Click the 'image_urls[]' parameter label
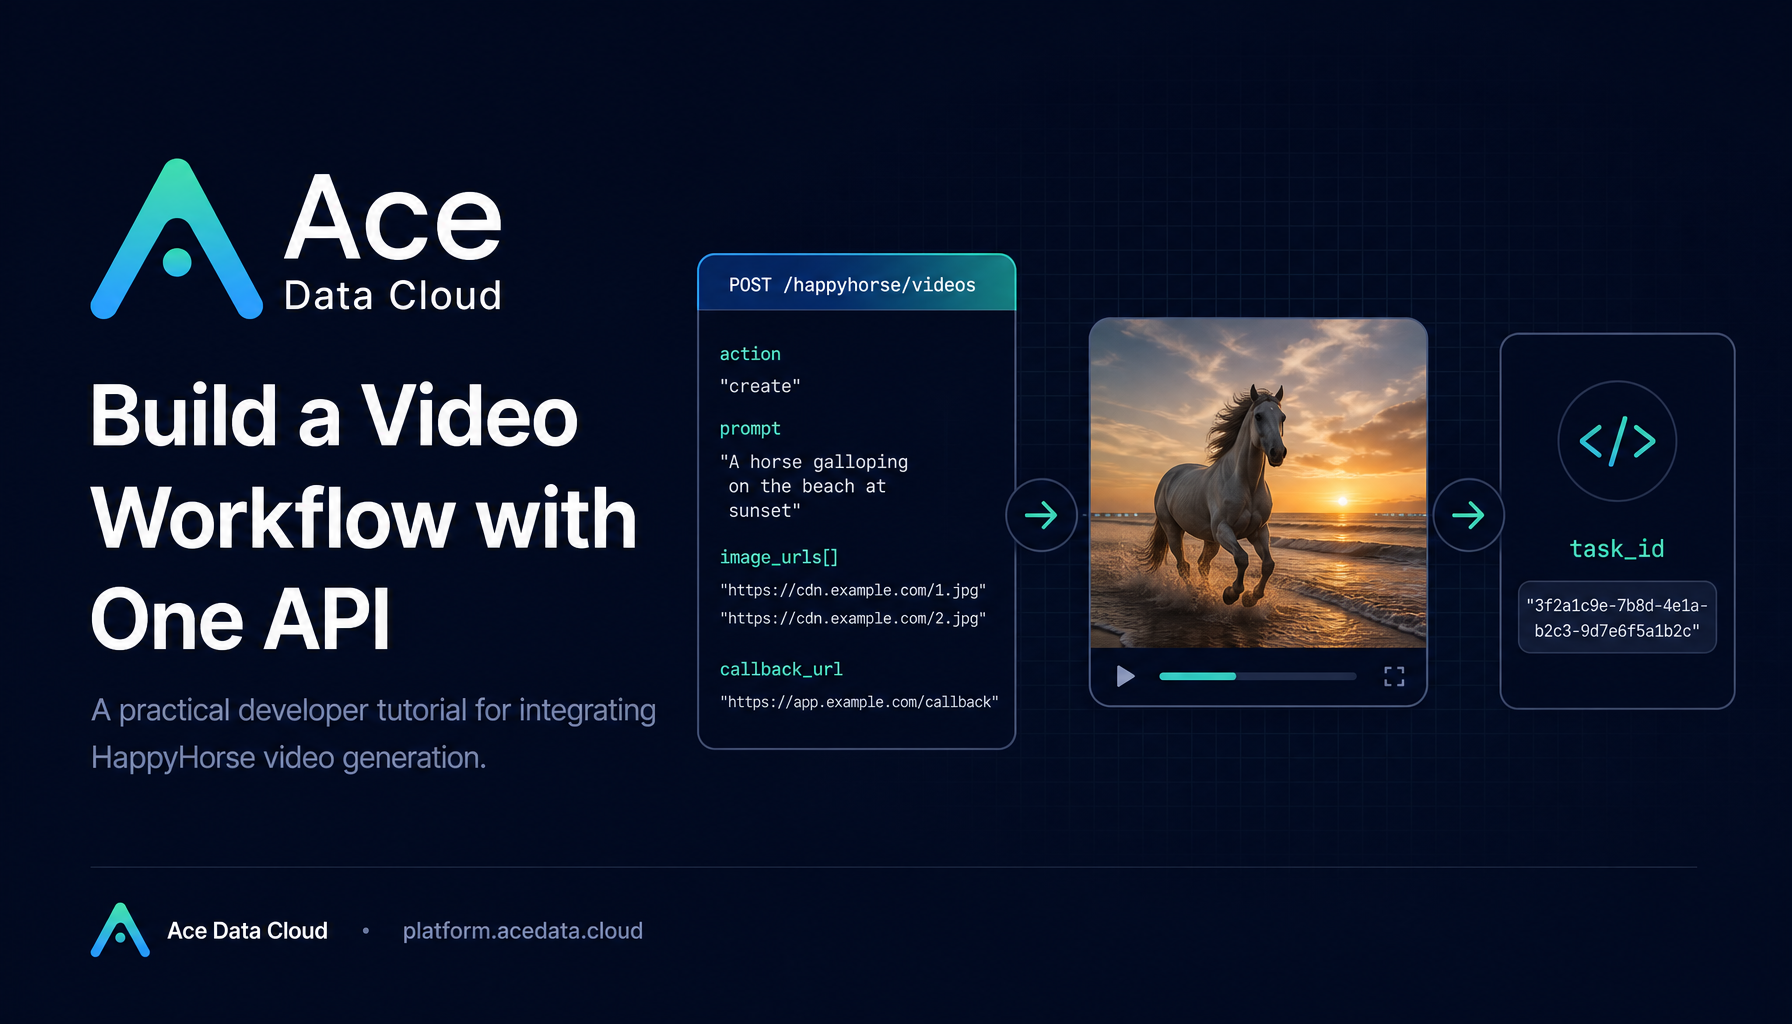The height and width of the screenshot is (1024, 1792). [x=779, y=557]
